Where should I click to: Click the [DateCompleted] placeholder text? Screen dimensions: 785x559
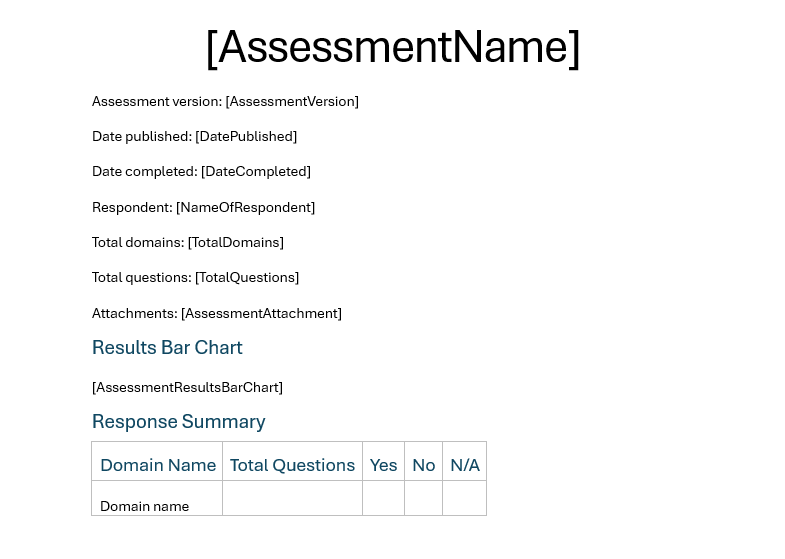256,172
